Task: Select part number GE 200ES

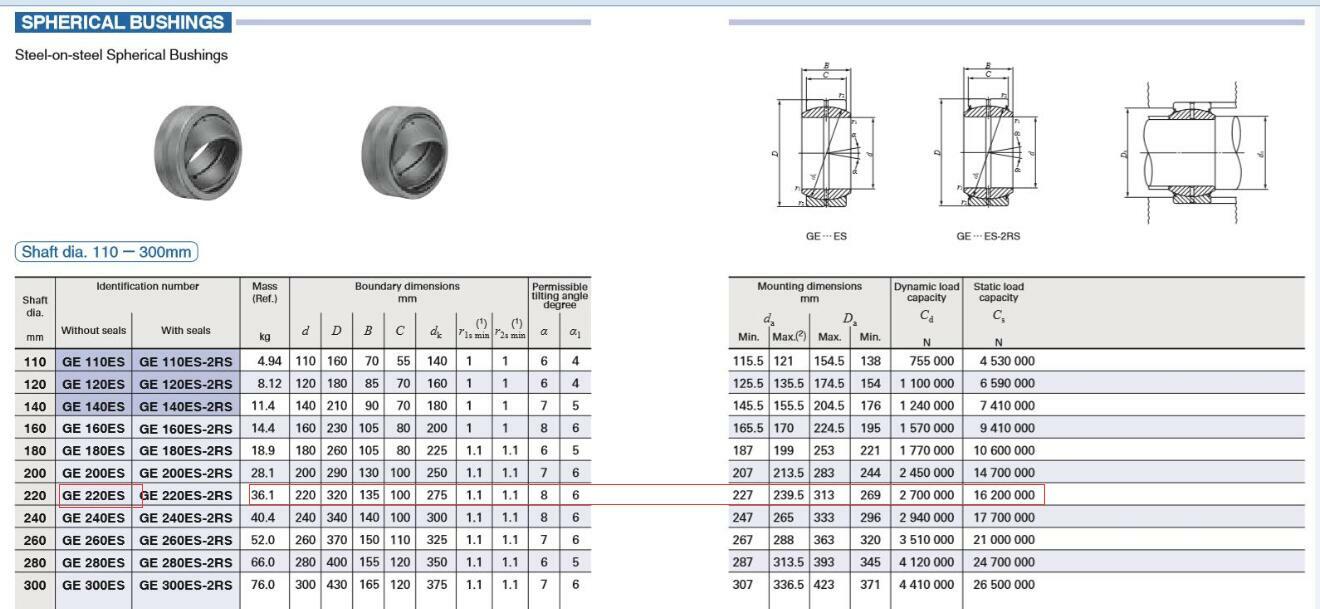Action: pyautogui.click(x=94, y=473)
